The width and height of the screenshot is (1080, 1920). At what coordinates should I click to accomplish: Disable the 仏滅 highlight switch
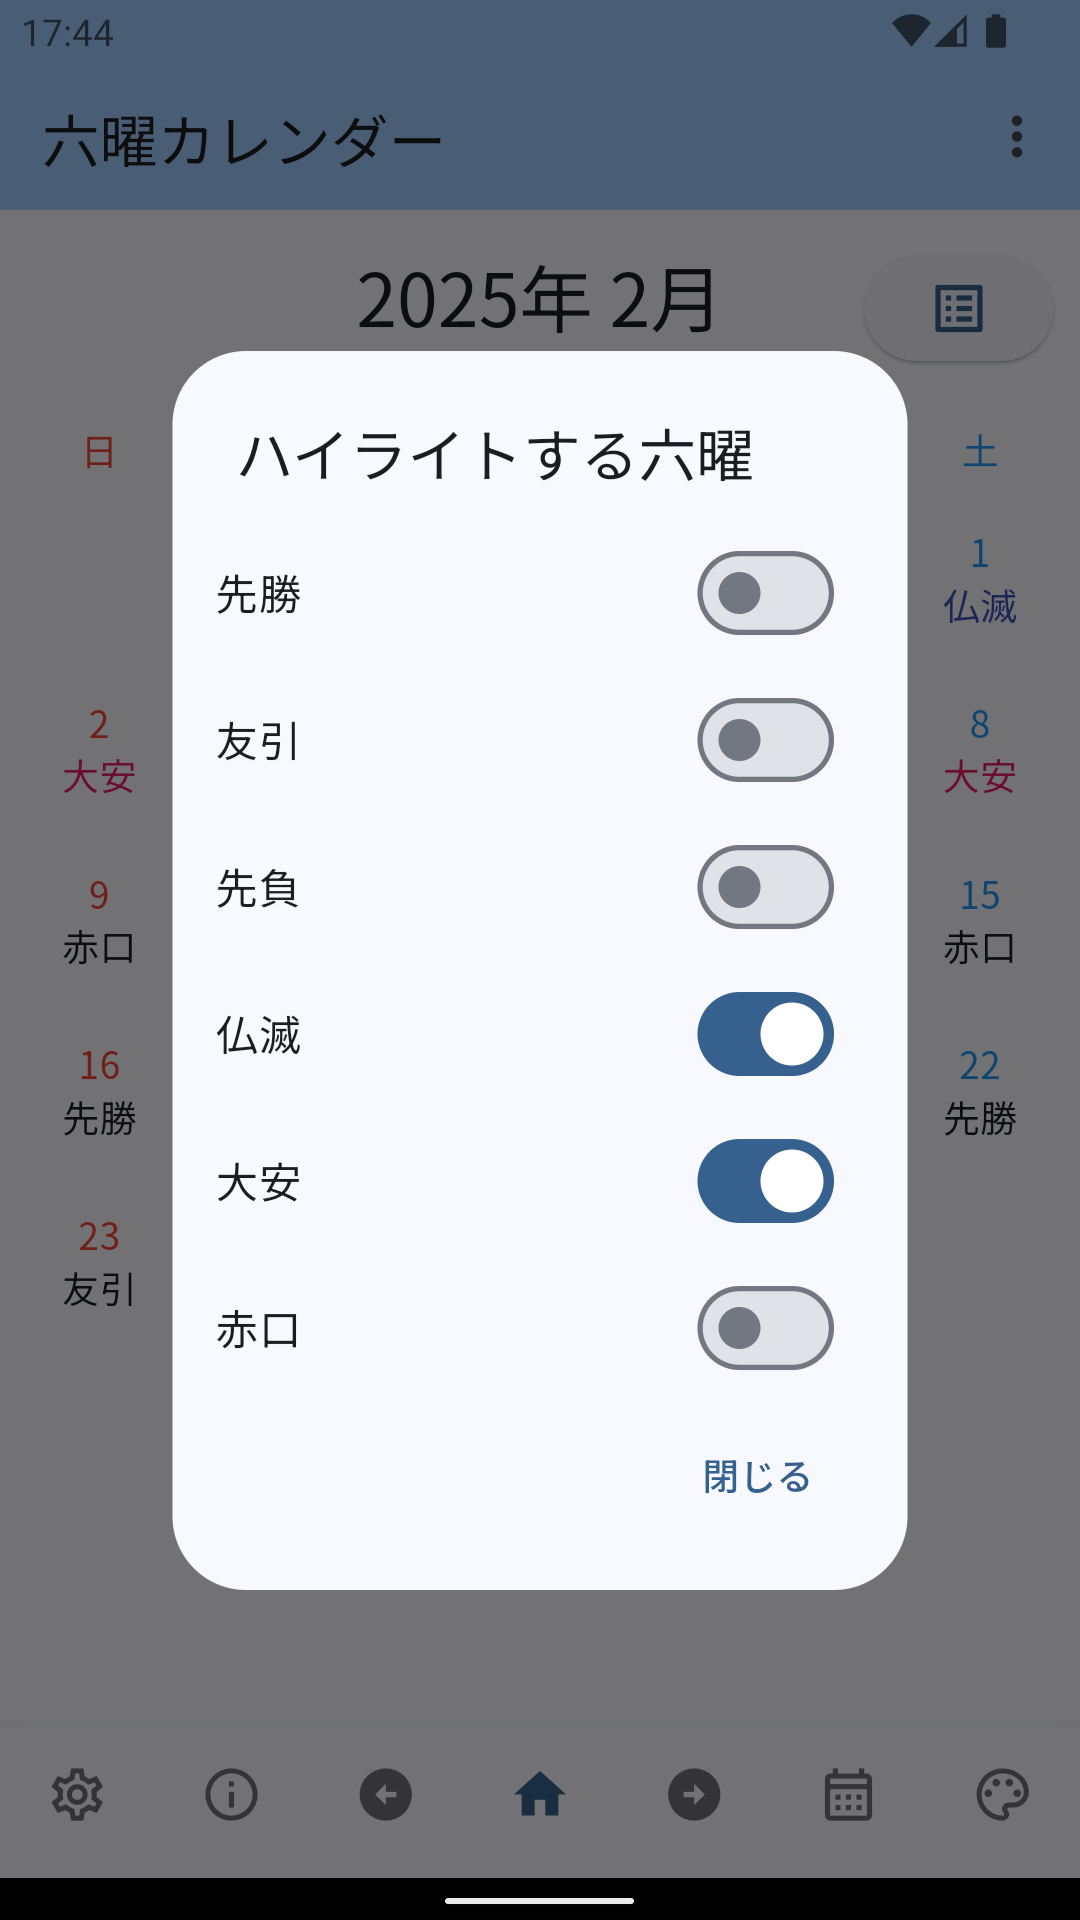click(765, 1034)
